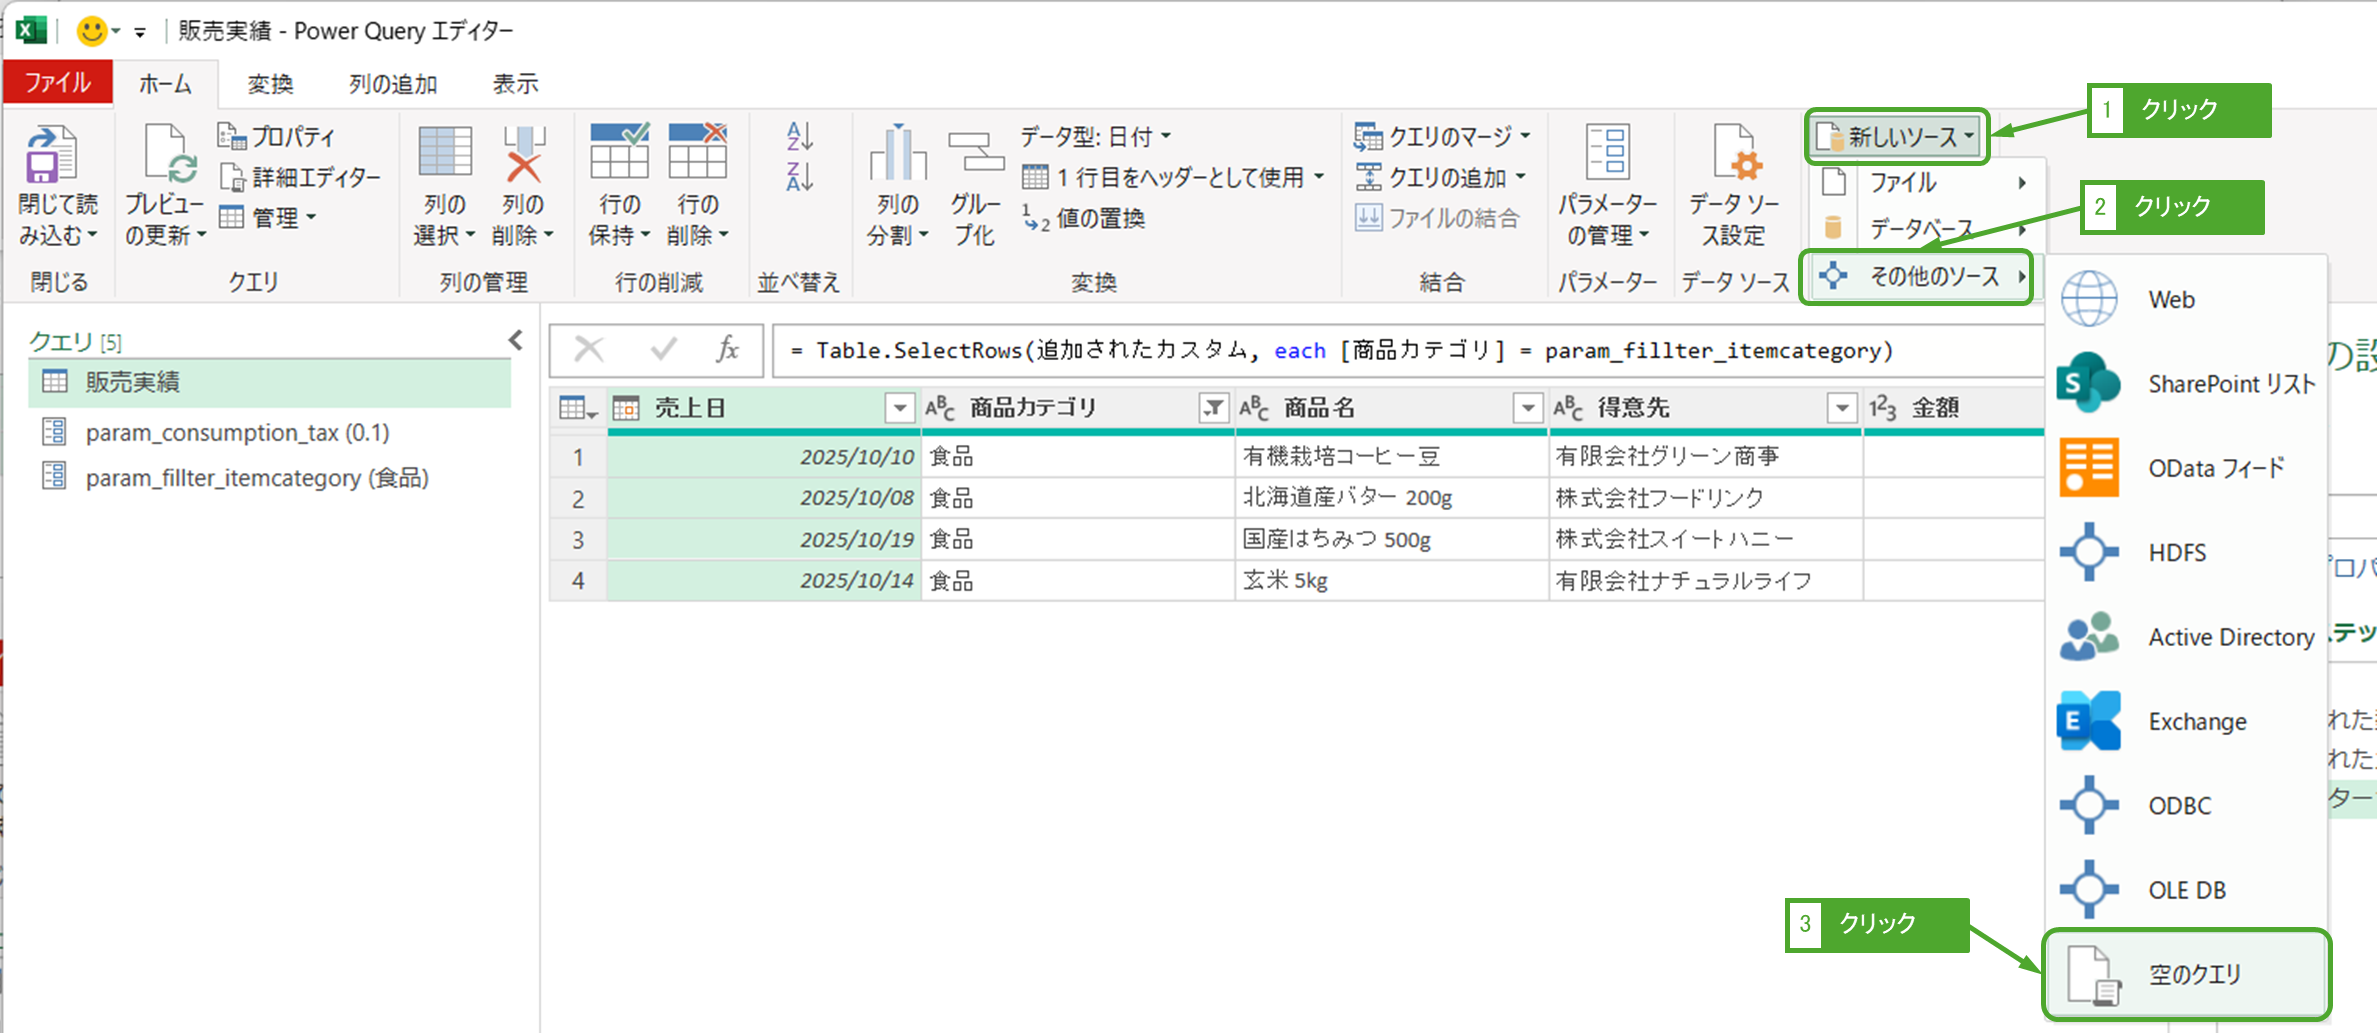Image resolution: width=2377 pixels, height=1033 pixels.
Task: Click the Keep Rows icon
Action: click(x=619, y=157)
